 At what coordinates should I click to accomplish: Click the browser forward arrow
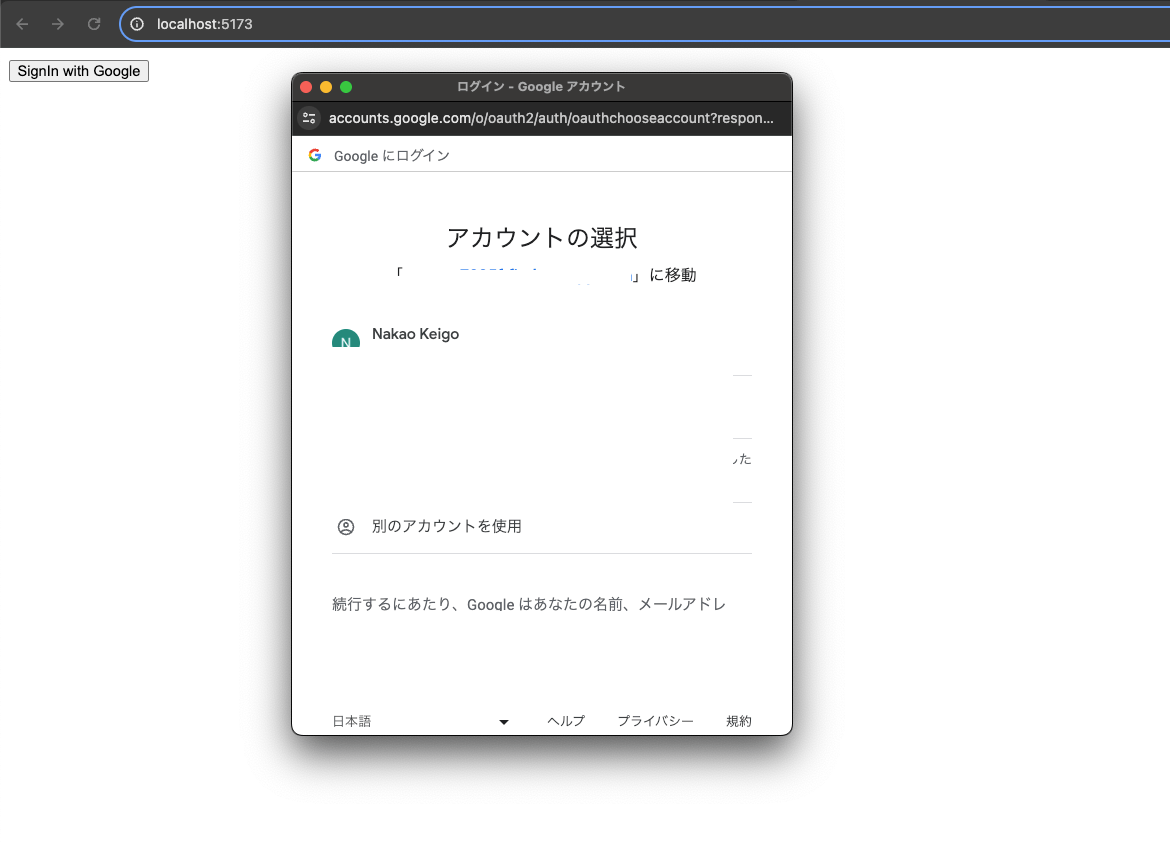pyautogui.click(x=58, y=24)
